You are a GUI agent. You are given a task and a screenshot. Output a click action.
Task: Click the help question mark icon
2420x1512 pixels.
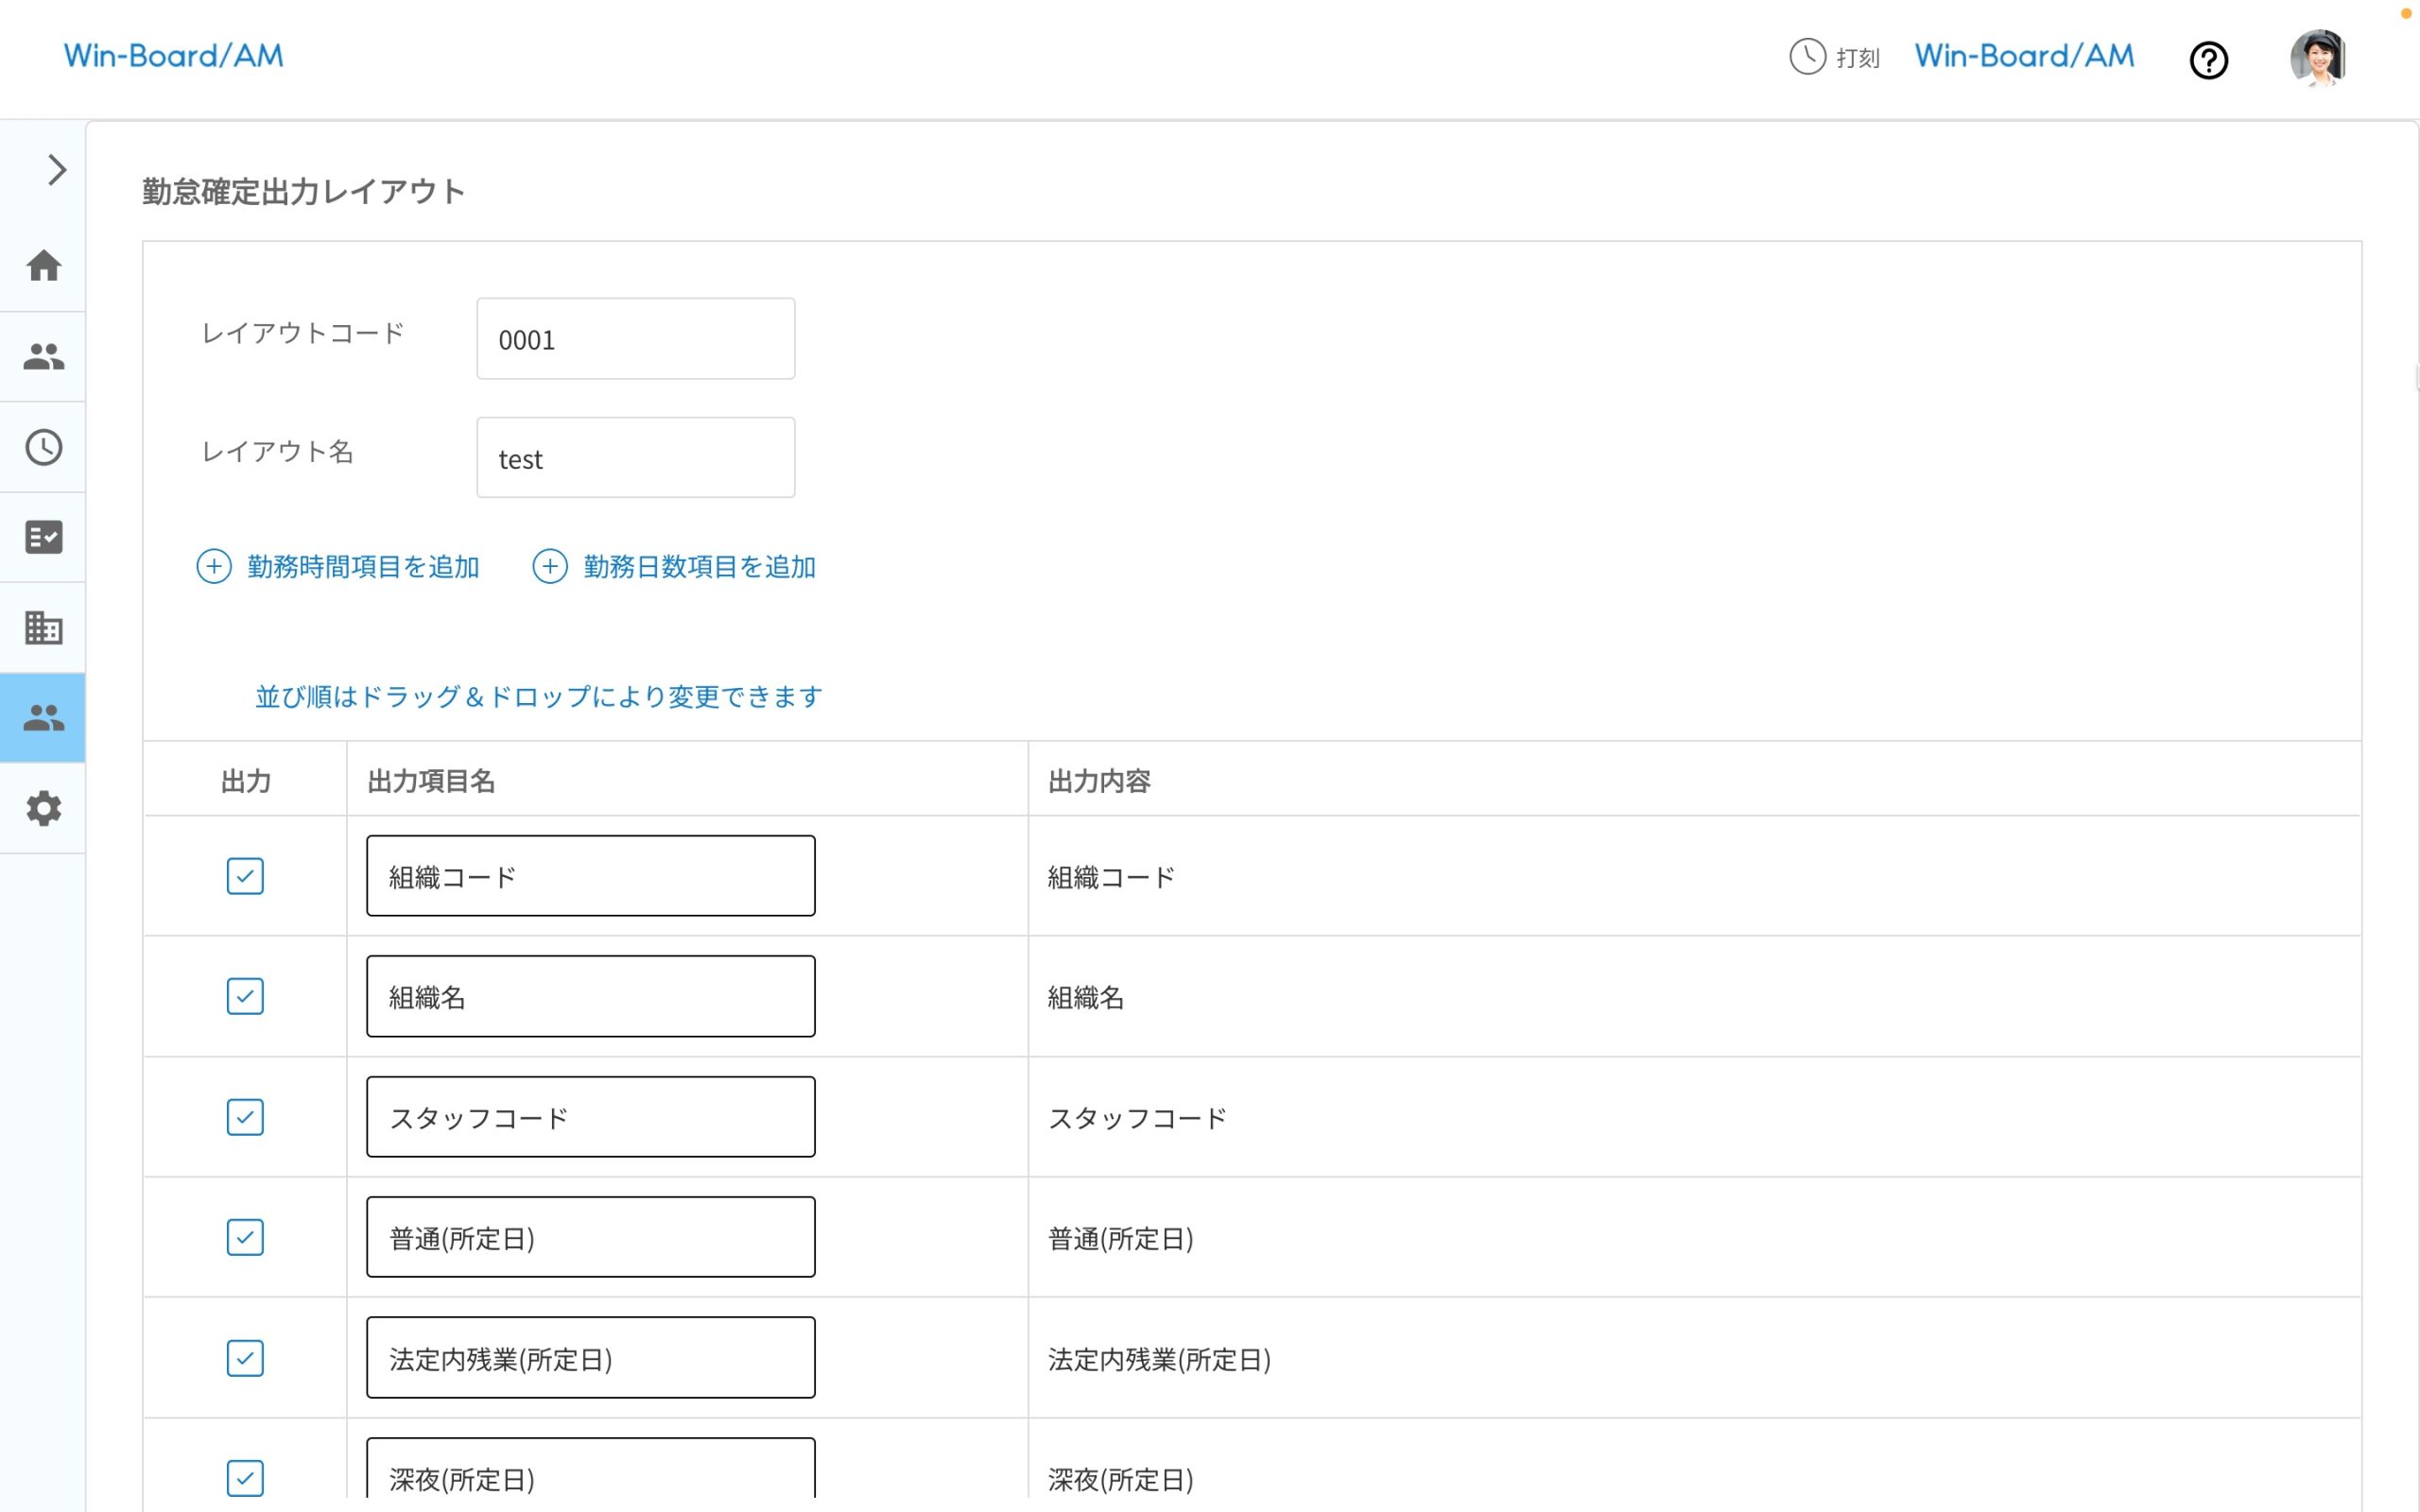click(x=2209, y=60)
